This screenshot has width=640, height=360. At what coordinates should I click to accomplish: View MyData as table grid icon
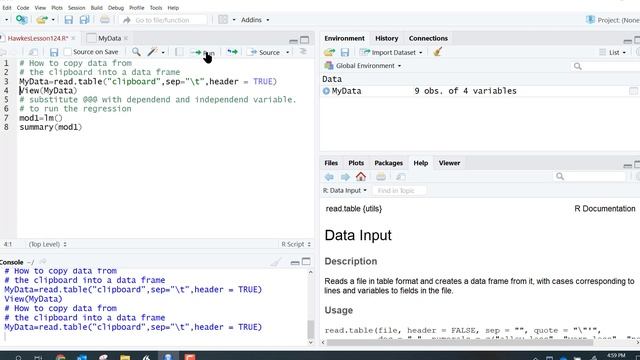click(633, 91)
